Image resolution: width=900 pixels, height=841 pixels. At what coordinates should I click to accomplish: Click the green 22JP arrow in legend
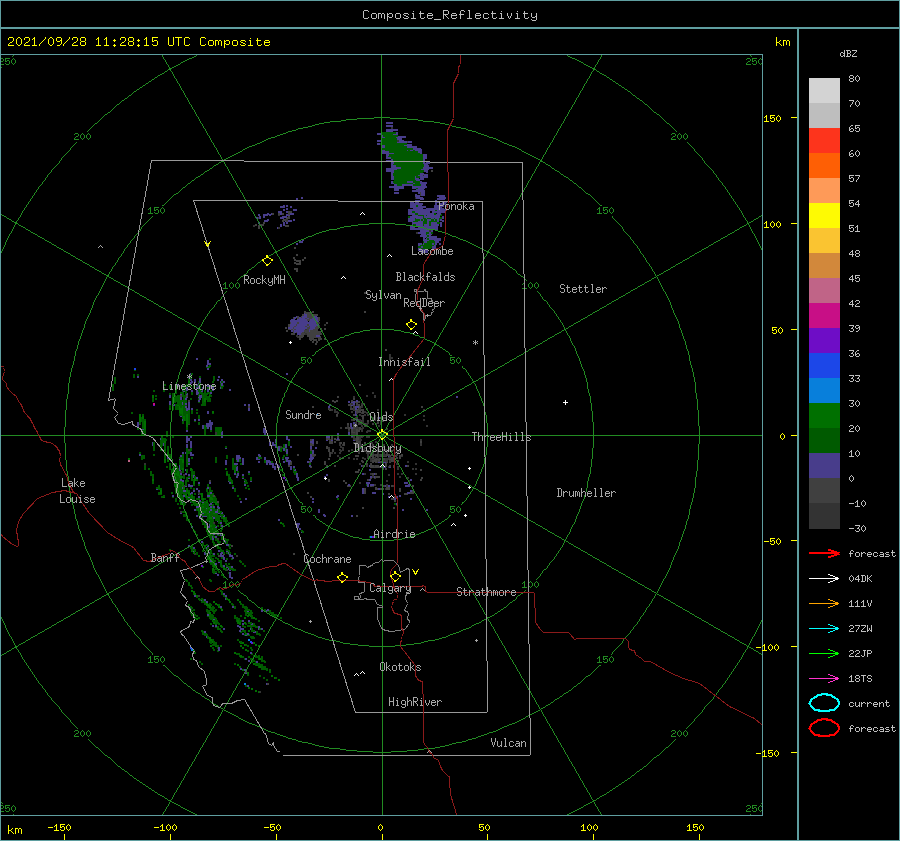(x=824, y=653)
